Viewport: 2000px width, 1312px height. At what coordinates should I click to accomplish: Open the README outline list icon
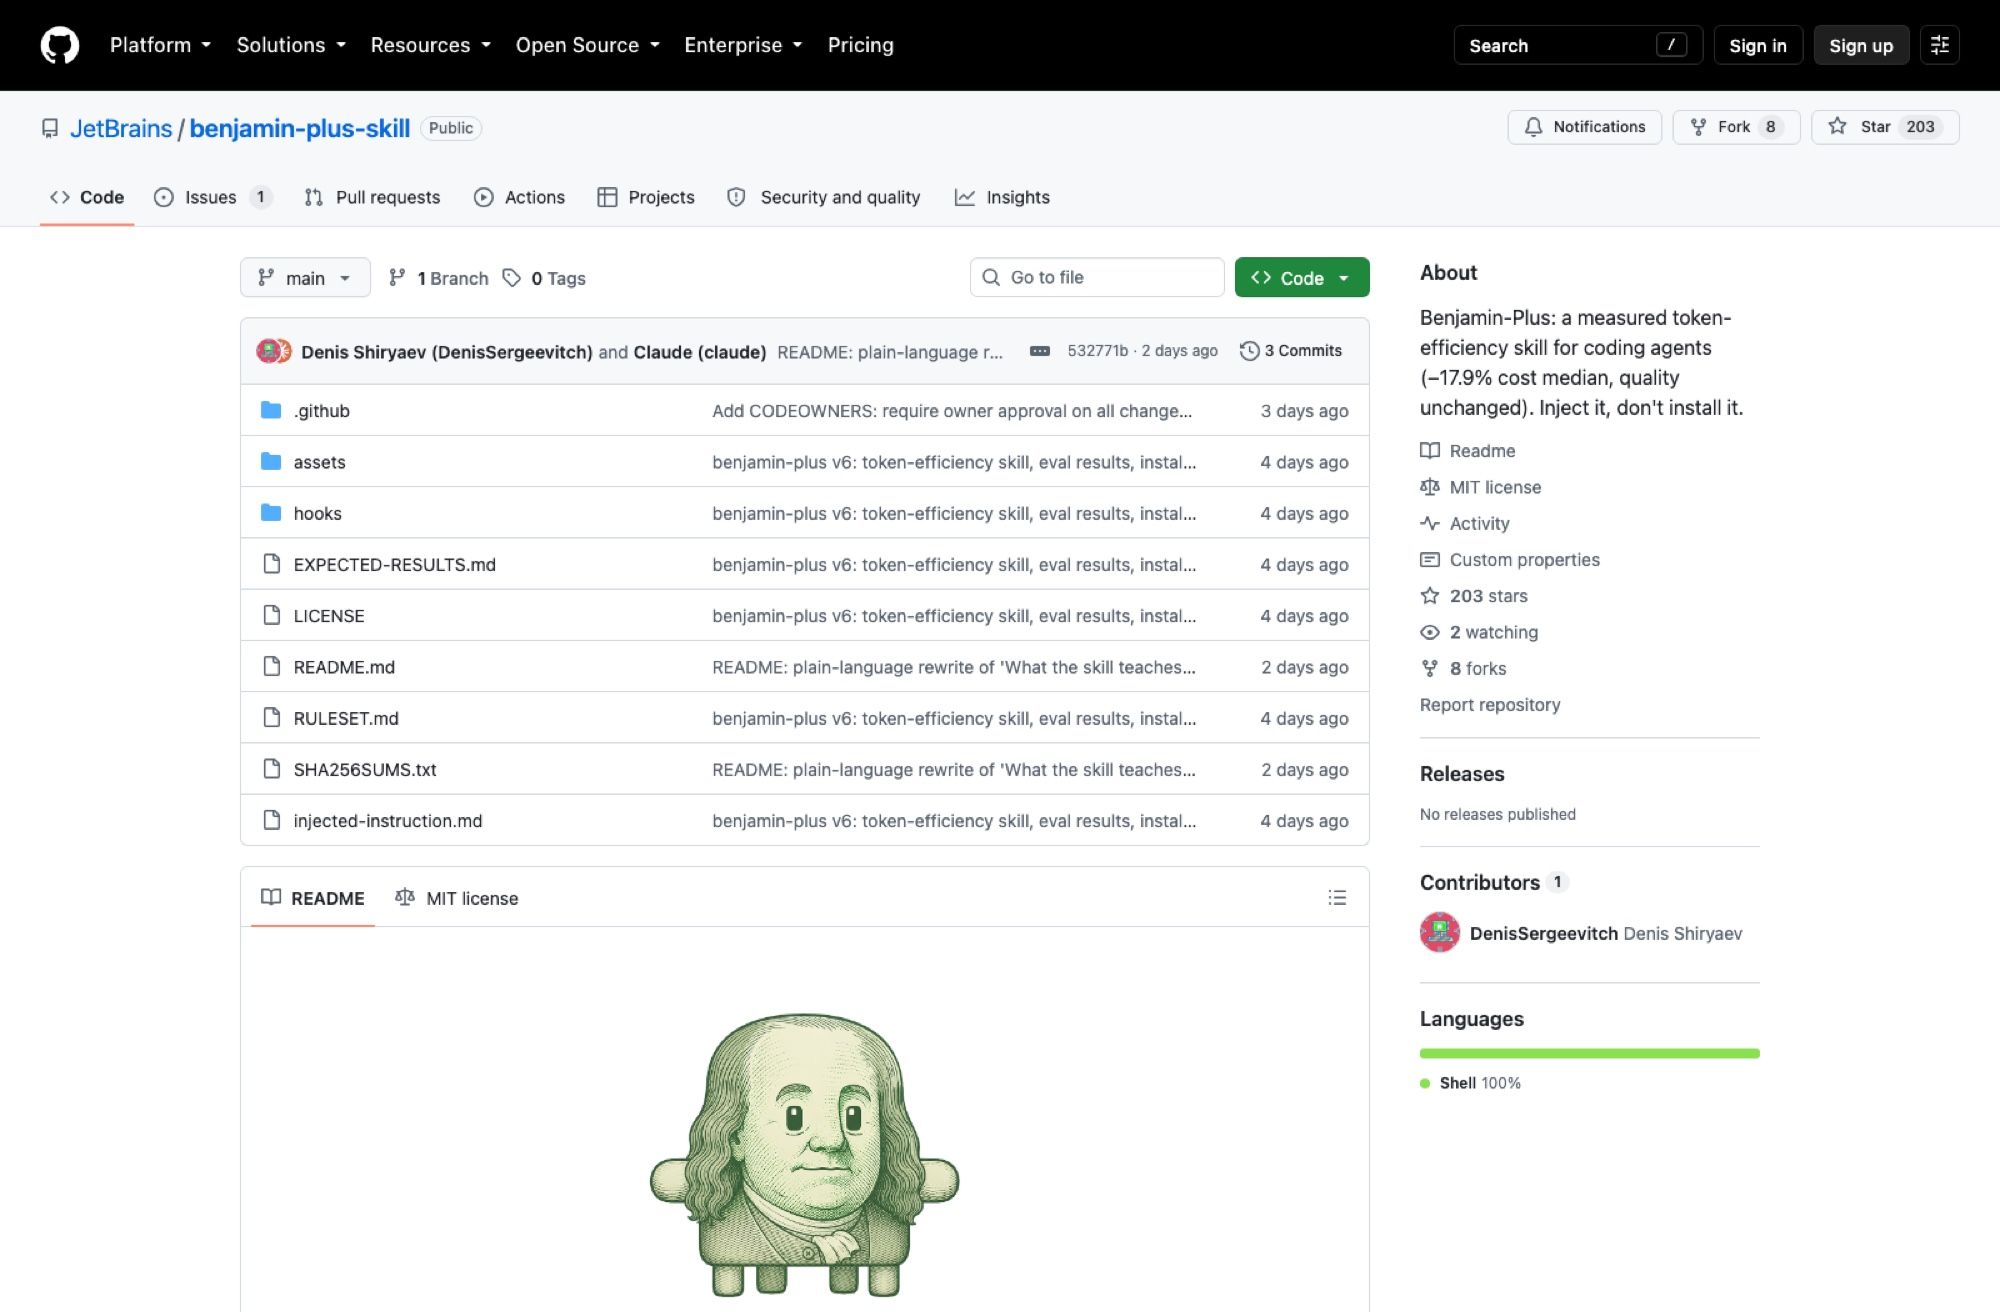pos(1337,898)
